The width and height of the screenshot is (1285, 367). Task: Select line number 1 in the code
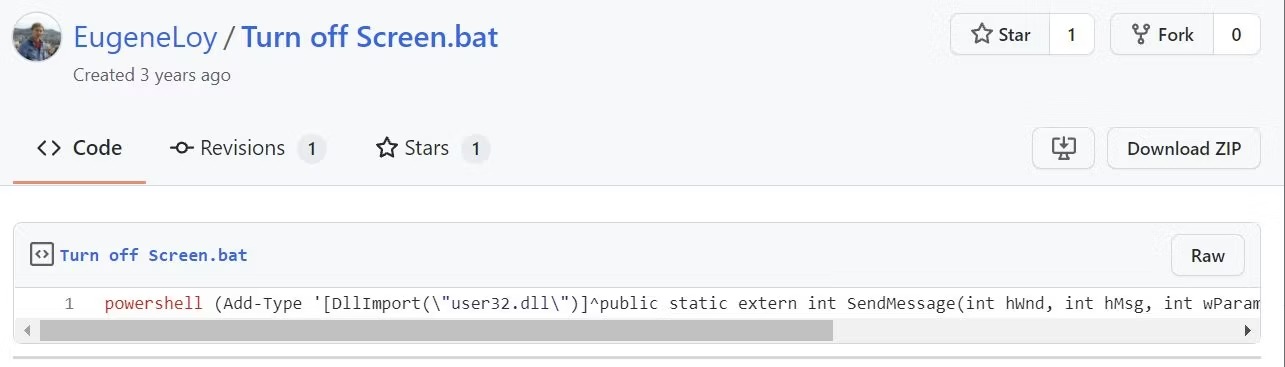coord(69,303)
